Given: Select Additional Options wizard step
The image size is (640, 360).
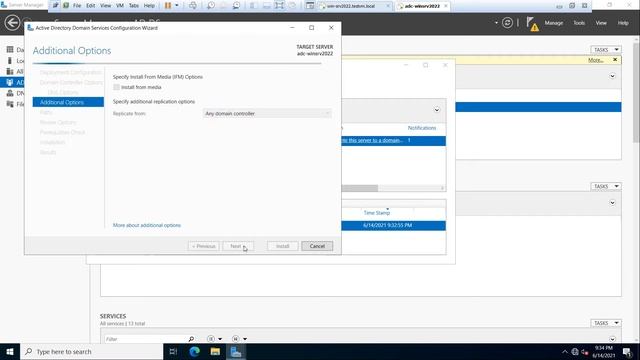Looking at the screenshot, I should 68,102.
